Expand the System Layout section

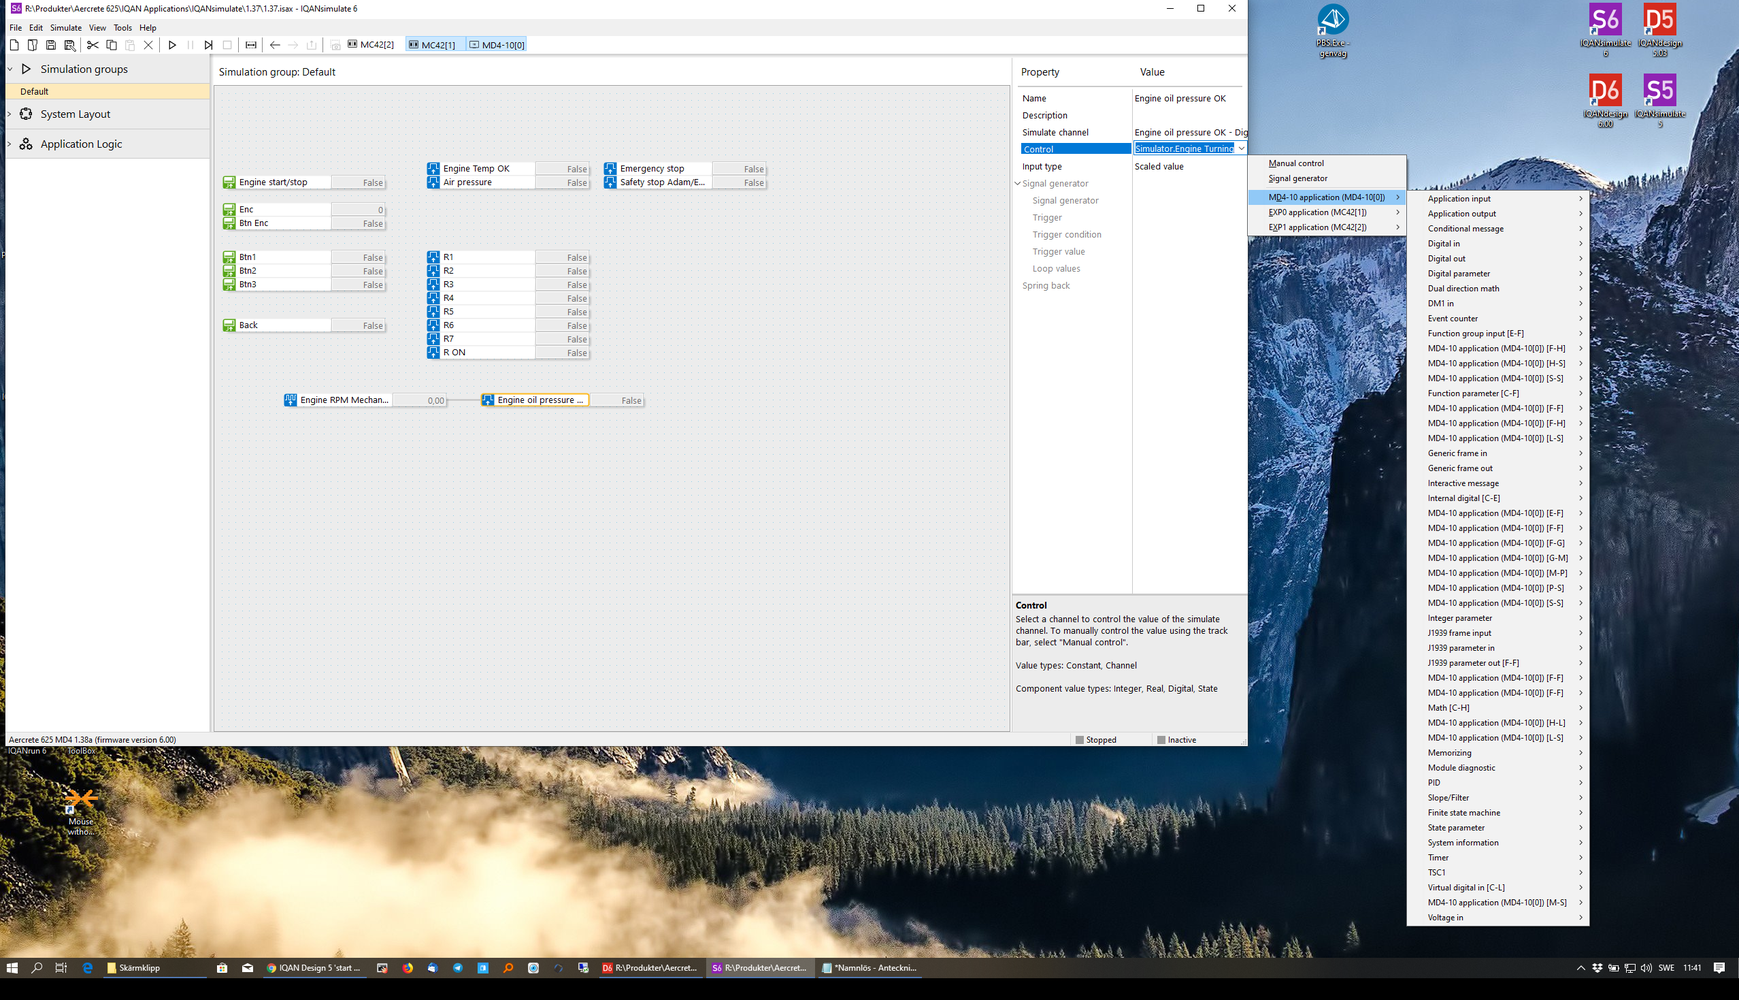pyautogui.click(x=10, y=114)
